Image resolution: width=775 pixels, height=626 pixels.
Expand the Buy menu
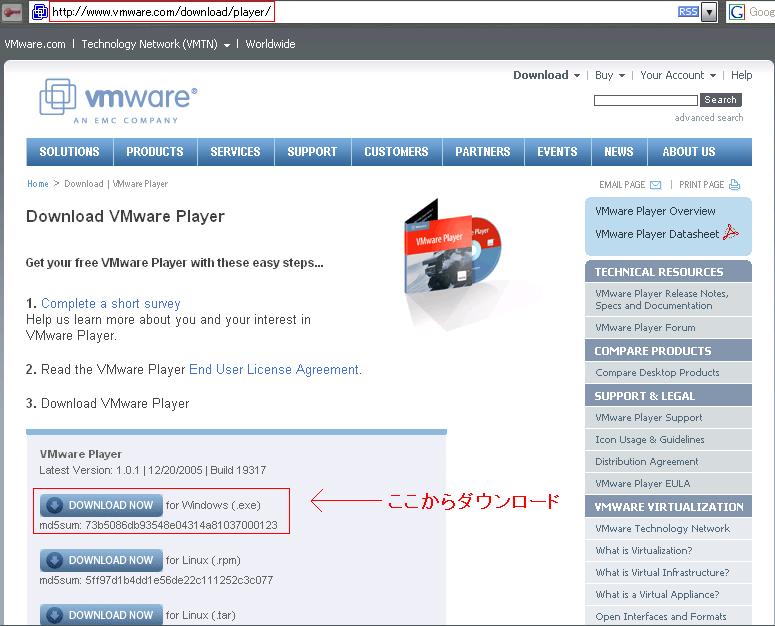coord(609,75)
